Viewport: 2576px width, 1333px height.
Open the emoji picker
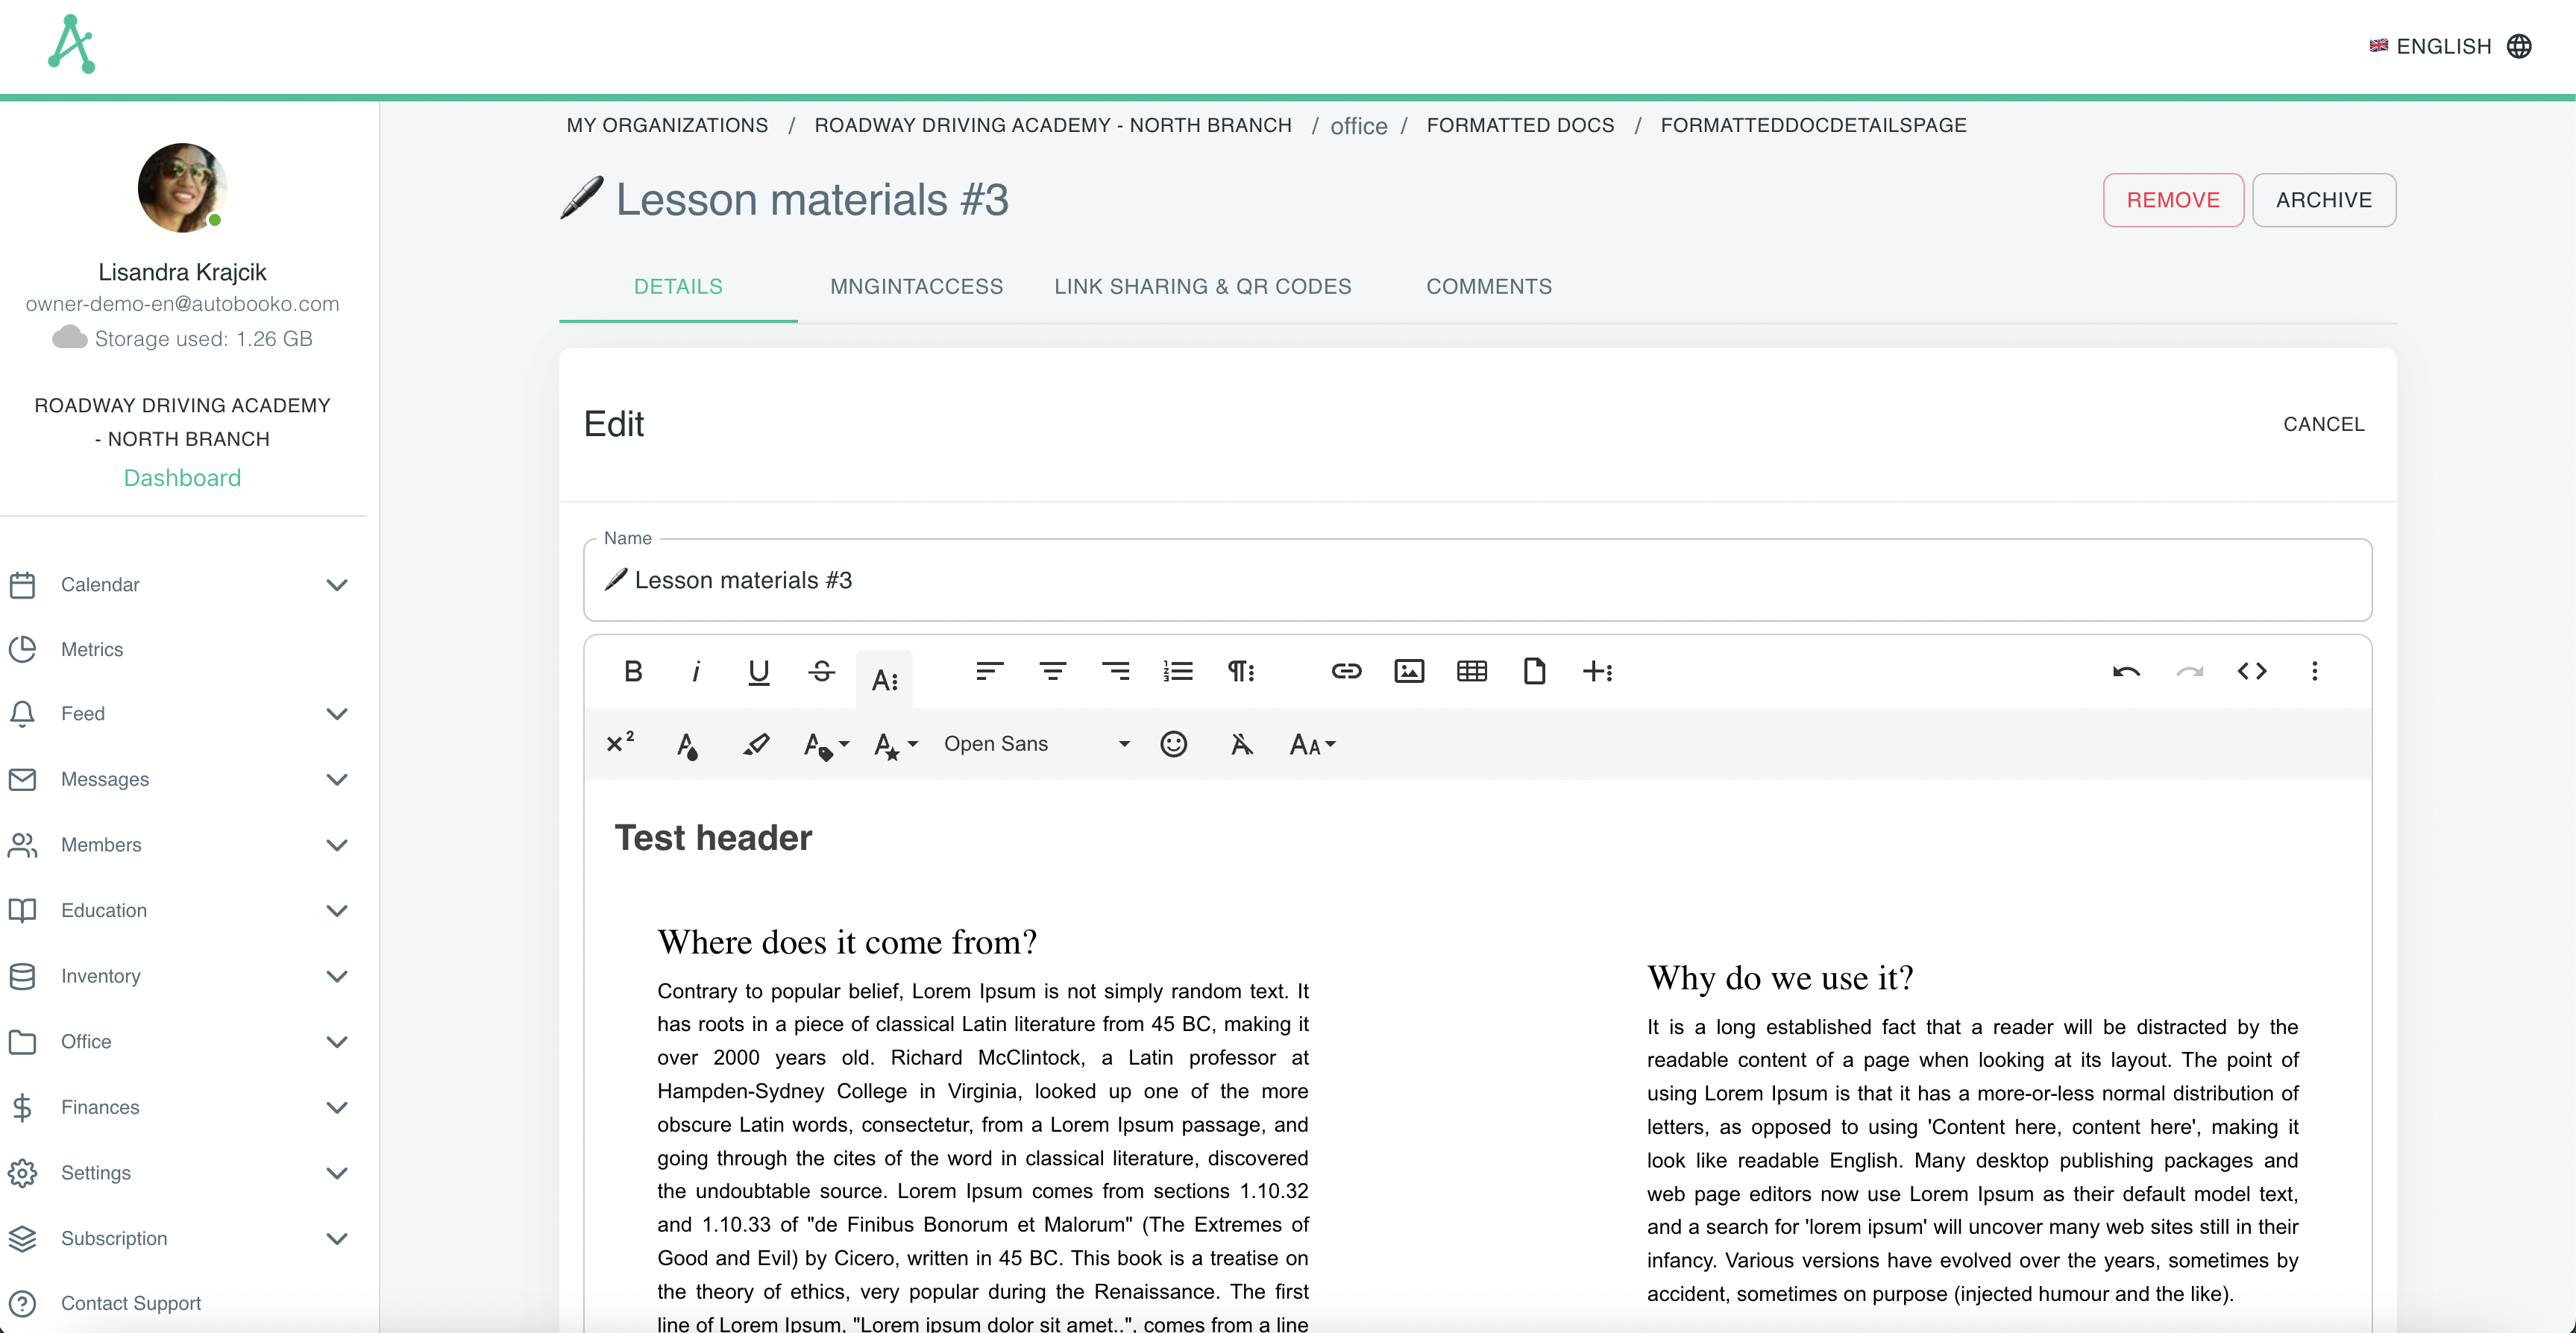1173,744
